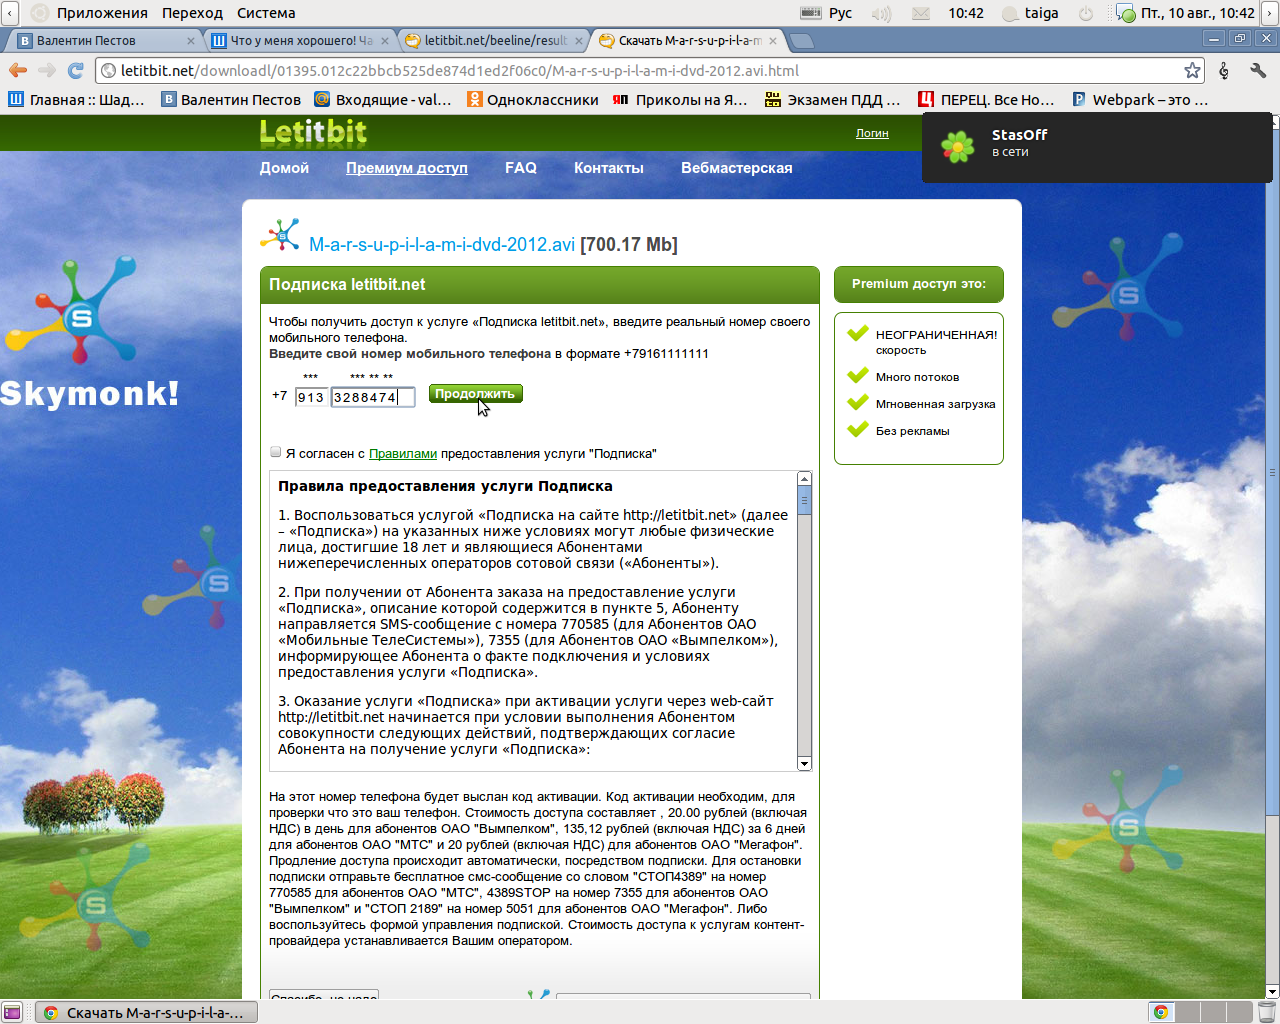Click the show-desktop icon in the bottom panel
1280x1024 pixels.
tap(12, 1012)
